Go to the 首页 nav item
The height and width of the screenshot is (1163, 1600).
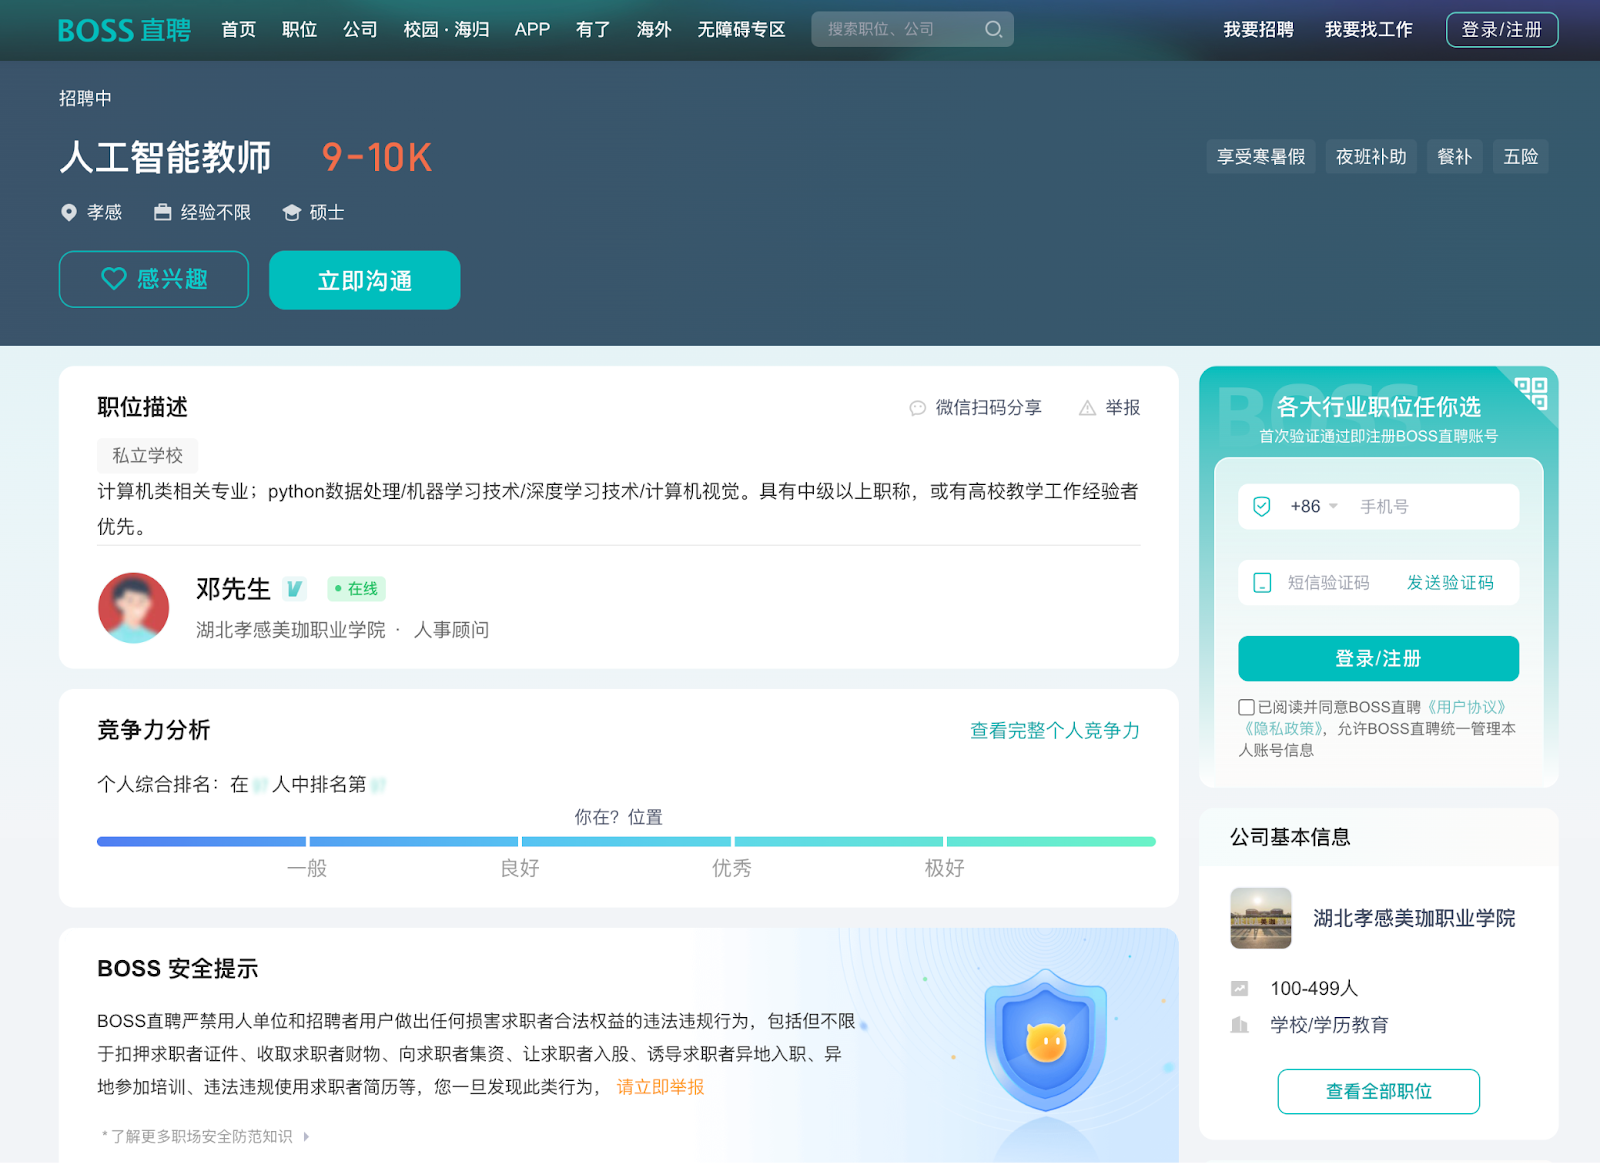pos(238,29)
